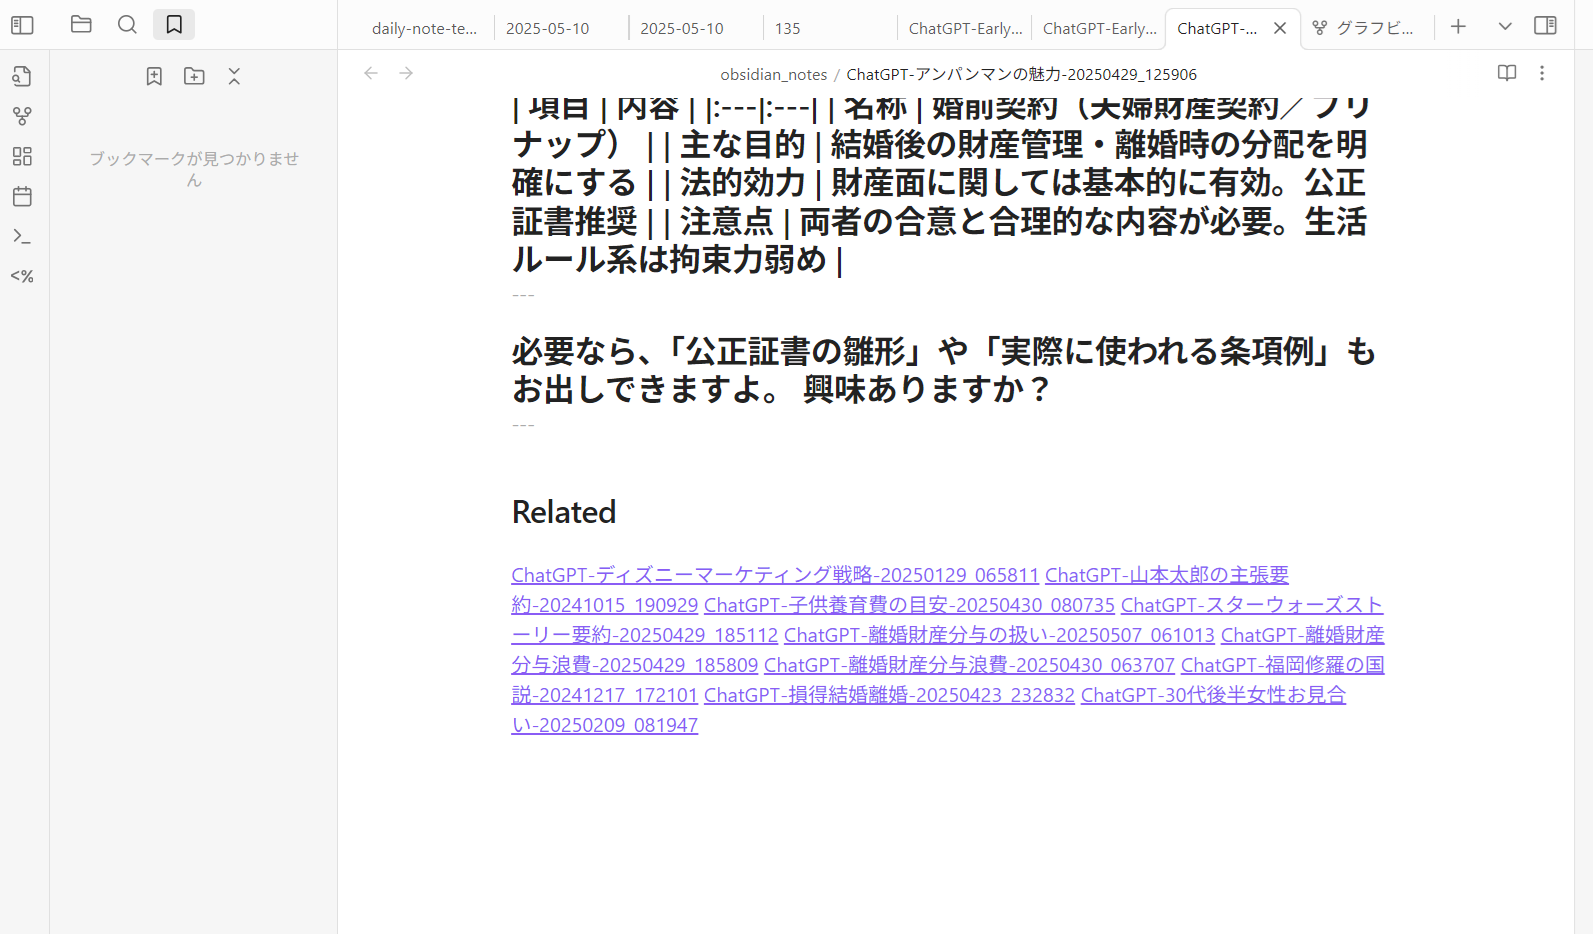
Task: Click the 必要なら、「公正証書の雛形」 paragraph
Action: click(x=944, y=370)
